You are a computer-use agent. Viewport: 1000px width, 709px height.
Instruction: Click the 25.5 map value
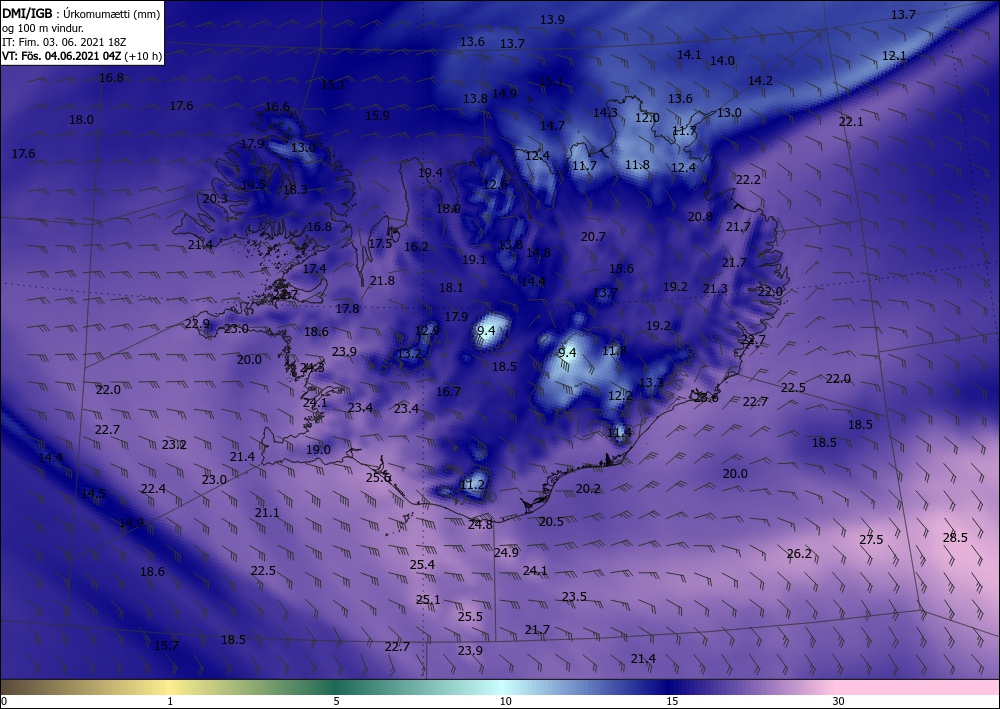(470, 617)
